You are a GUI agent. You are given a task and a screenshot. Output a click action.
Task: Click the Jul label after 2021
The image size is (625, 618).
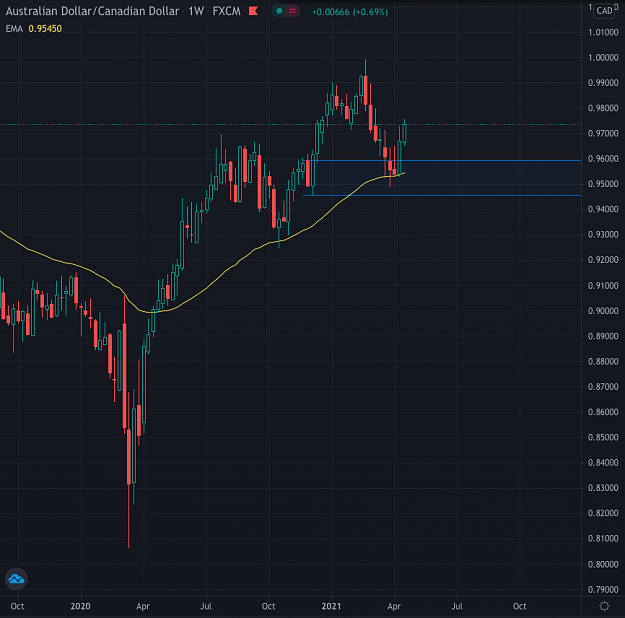(457, 606)
